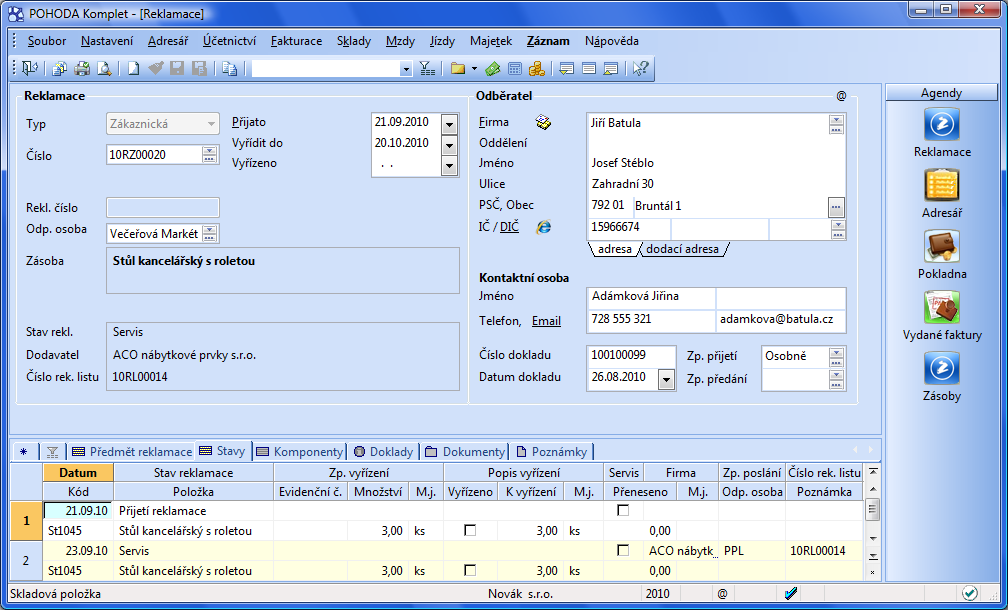Click the Firma field picker button

click(x=836, y=125)
